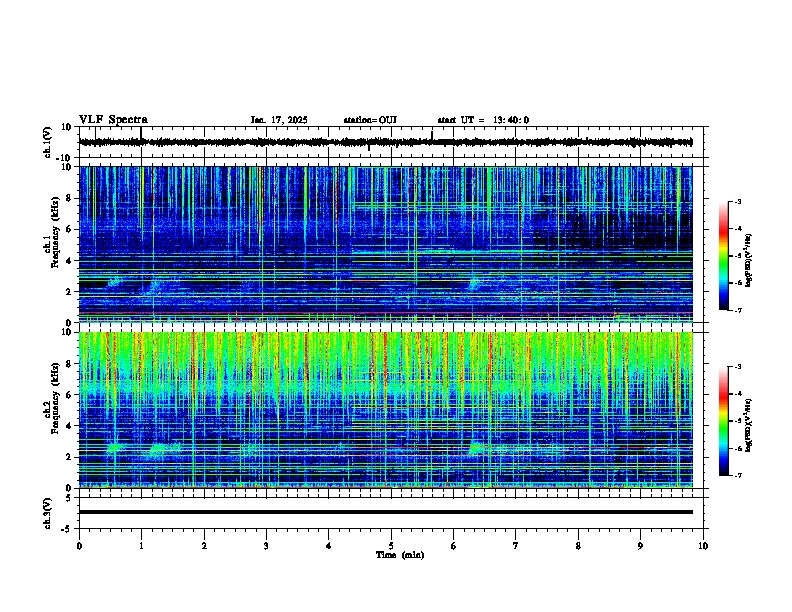Click the ch.1 colorbar log(PSD) unit label
The width and height of the screenshot is (792, 612).
tap(749, 261)
